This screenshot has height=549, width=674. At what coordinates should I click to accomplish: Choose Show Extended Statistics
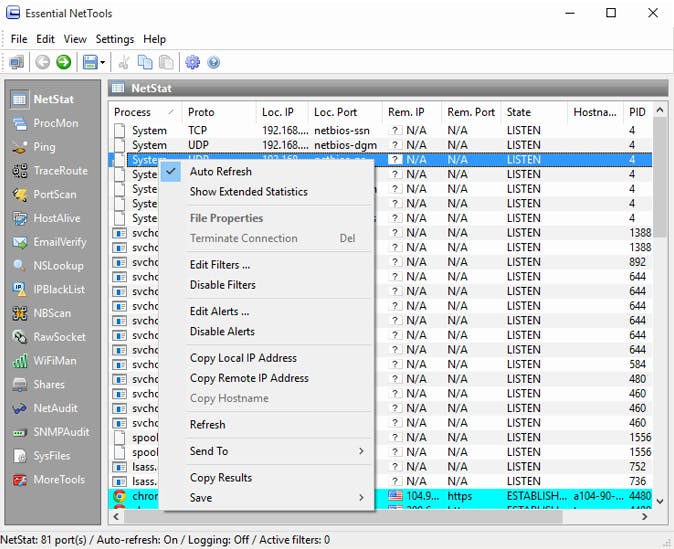click(x=267, y=192)
